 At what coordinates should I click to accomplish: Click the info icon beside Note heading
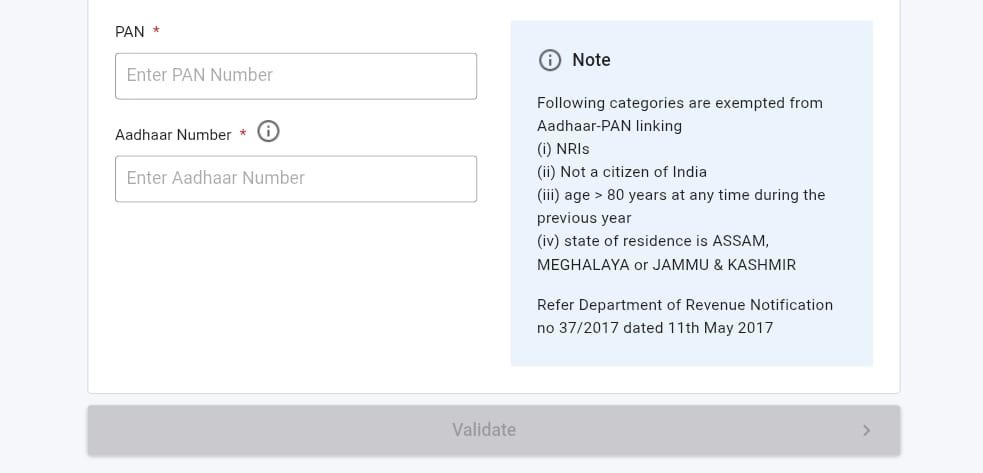pos(550,60)
